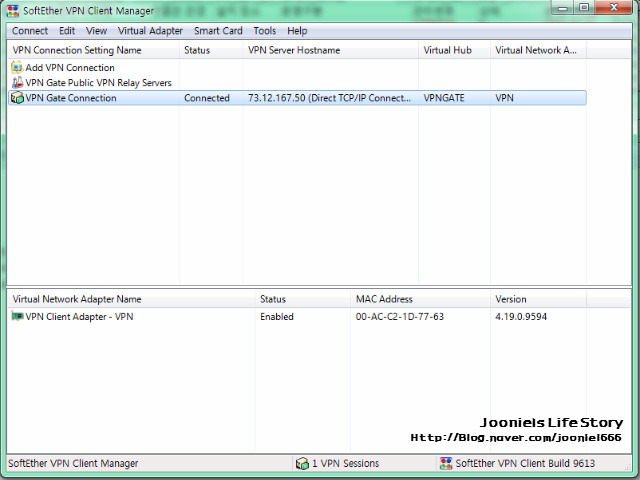
Task: Close the SoftEther VPN Client Manager window
Action: [613, 8]
